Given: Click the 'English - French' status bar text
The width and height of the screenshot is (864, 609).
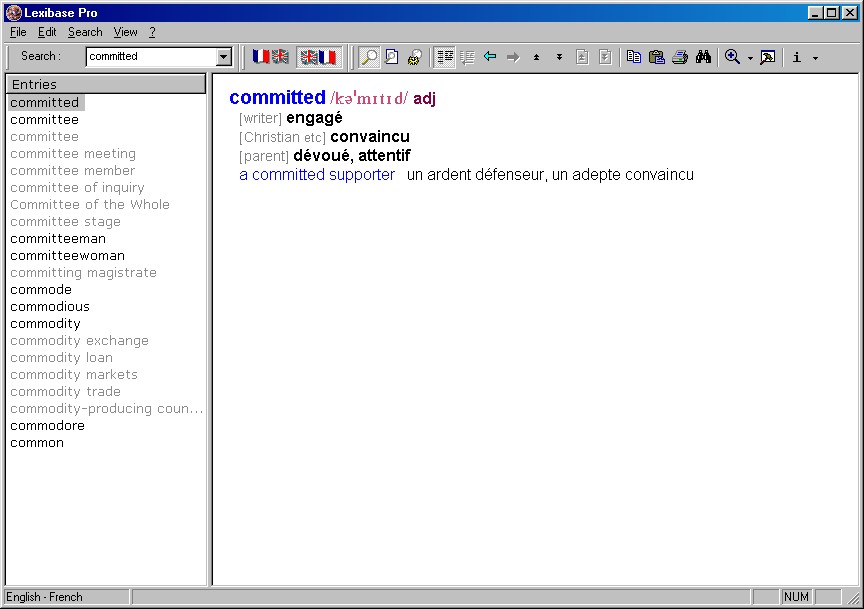Looking at the screenshot, I should (x=44, y=597).
